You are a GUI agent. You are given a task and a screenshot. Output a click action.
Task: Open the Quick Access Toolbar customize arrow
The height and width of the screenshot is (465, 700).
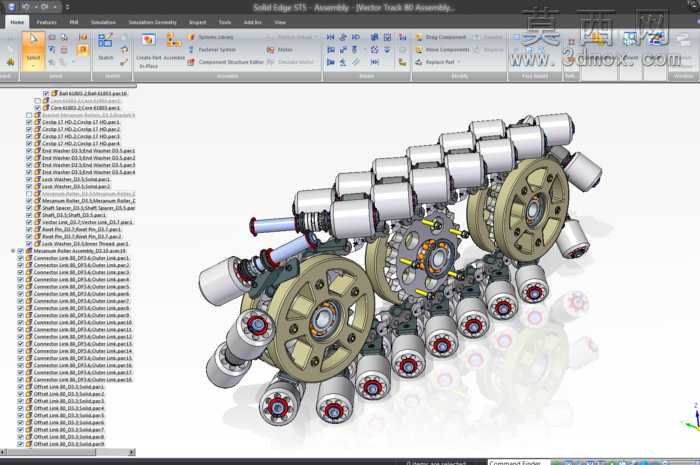(x=67, y=7)
